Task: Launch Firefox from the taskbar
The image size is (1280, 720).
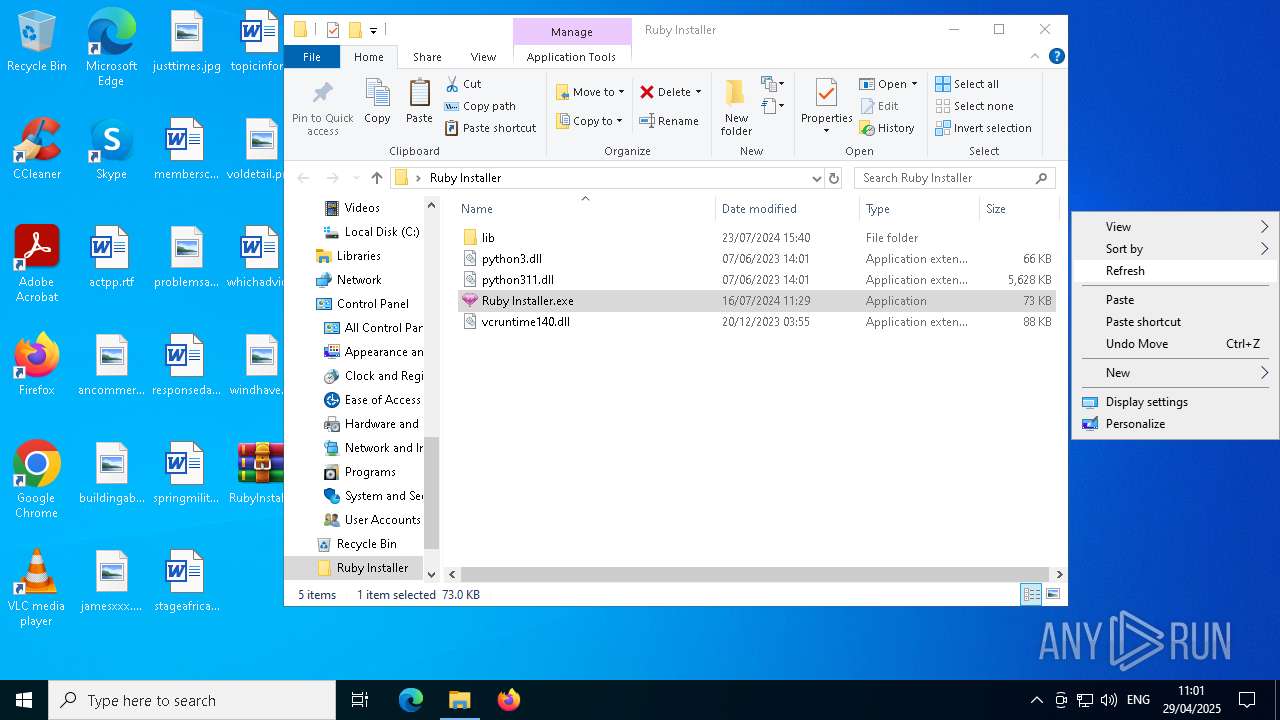Action: point(509,700)
